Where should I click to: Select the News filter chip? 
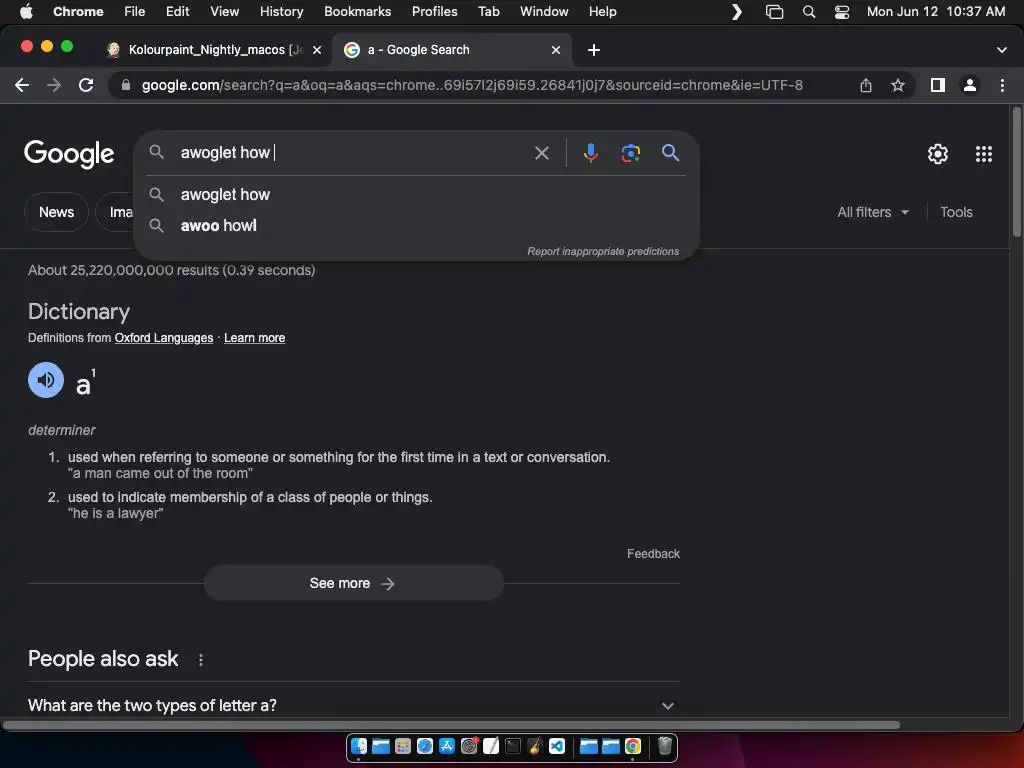coord(56,212)
